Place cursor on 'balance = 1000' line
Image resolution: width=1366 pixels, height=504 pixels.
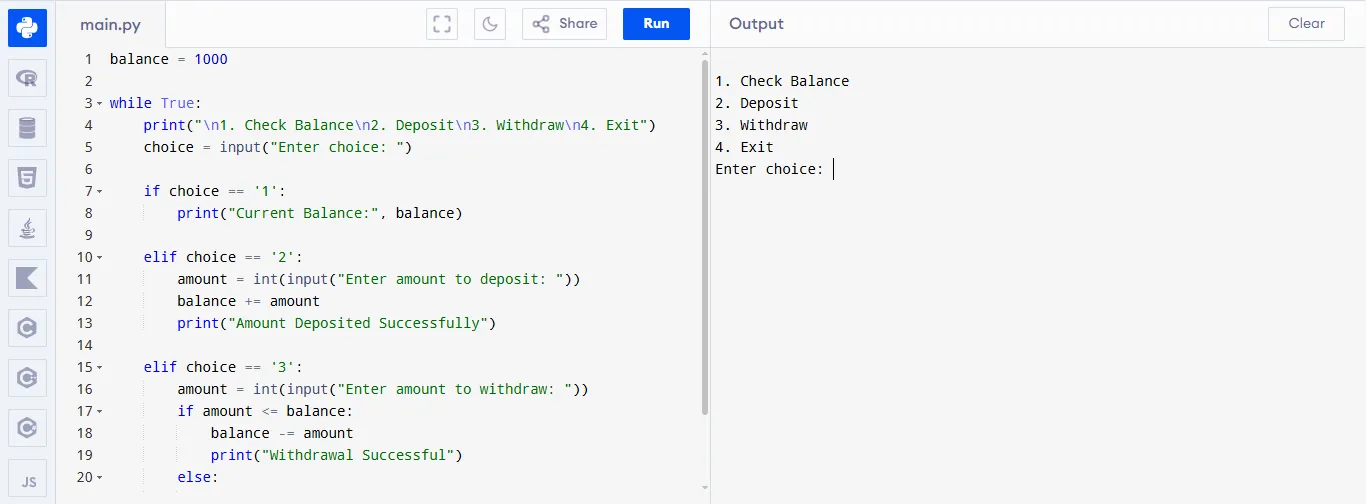point(169,59)
